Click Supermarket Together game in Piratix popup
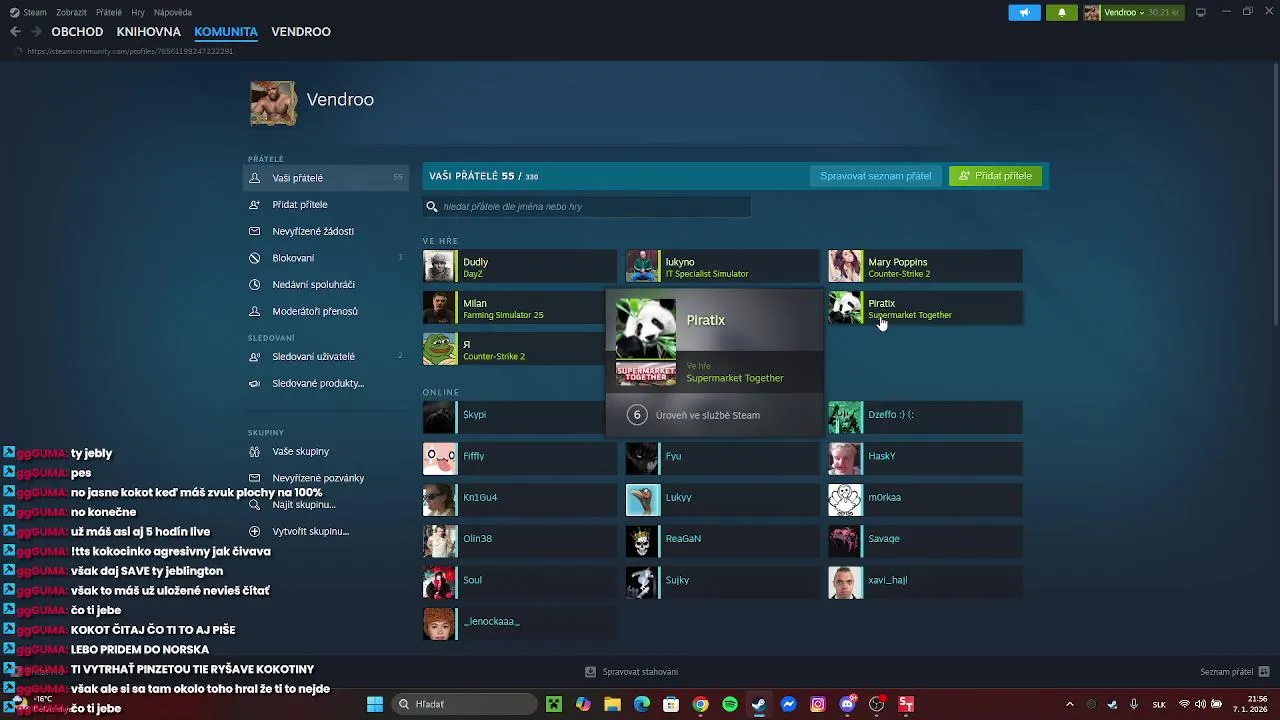The width and height of the screenshot is (1280, 720). tap(735, 378)
